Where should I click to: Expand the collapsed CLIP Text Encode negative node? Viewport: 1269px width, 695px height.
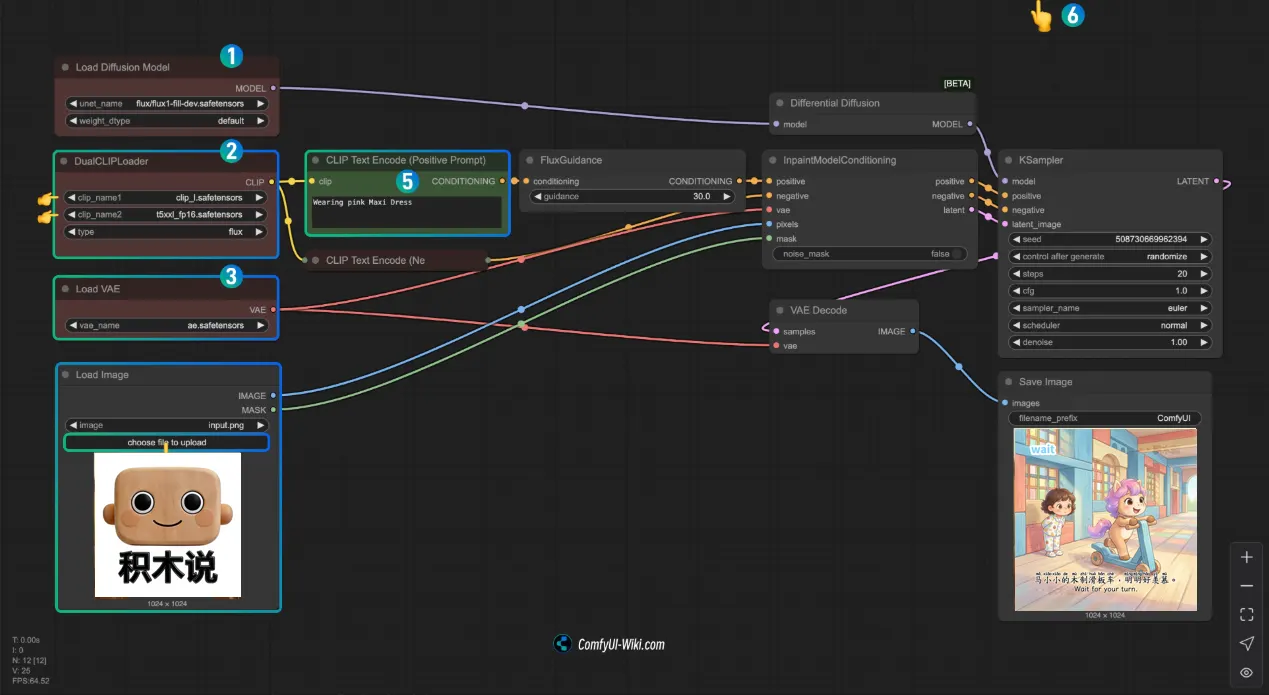(315, 260)
